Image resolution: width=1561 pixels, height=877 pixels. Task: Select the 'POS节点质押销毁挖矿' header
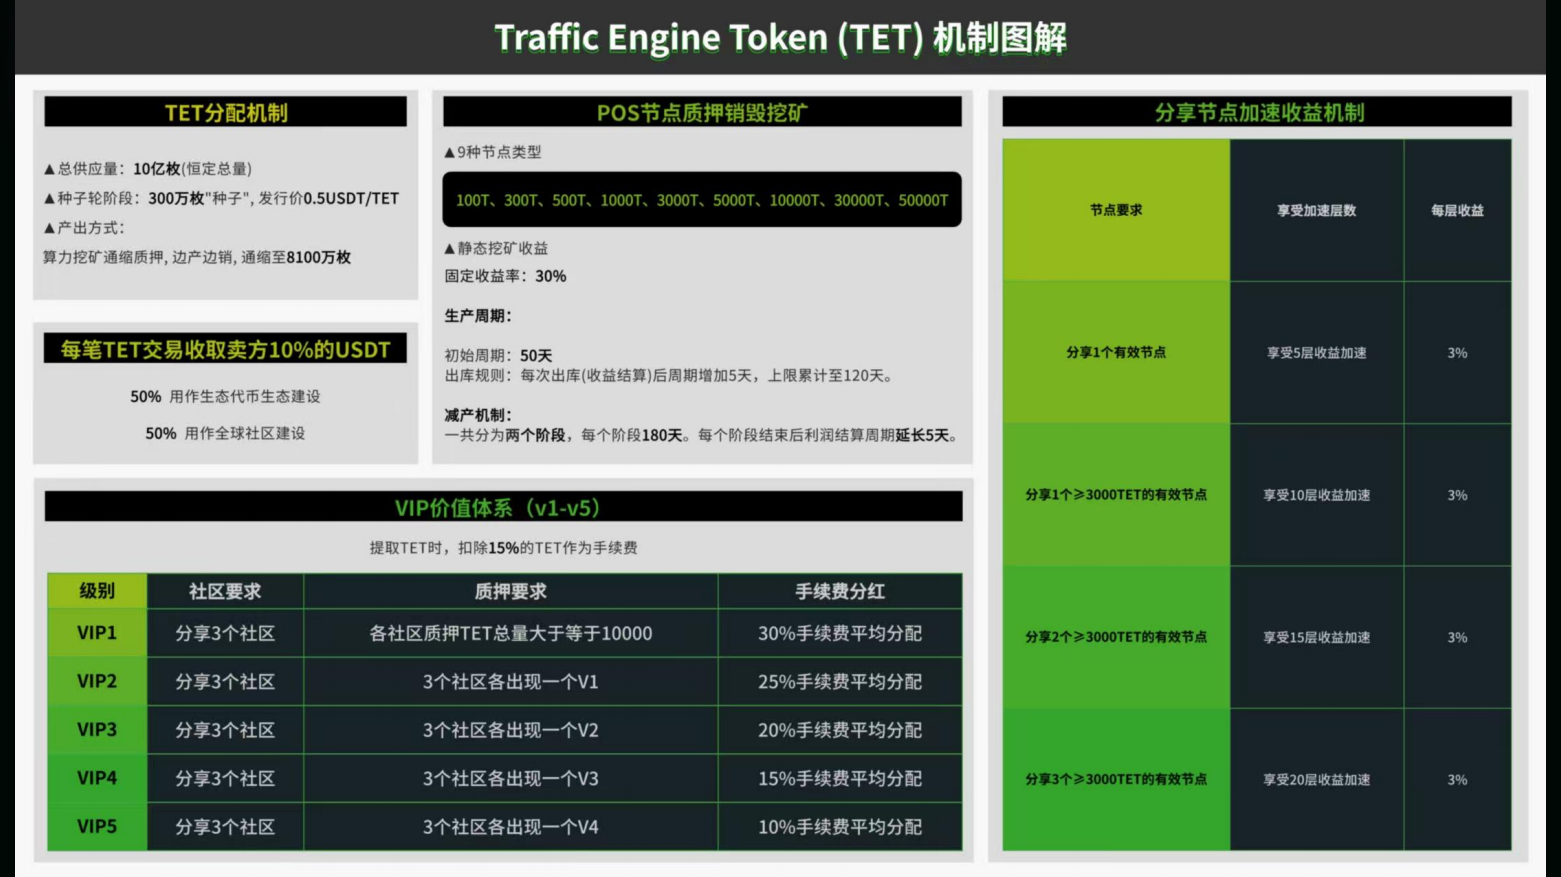702,112
